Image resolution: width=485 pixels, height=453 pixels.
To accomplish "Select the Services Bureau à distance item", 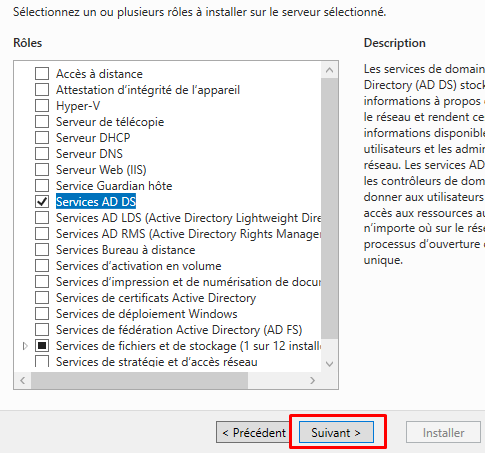I will (125, 250).
